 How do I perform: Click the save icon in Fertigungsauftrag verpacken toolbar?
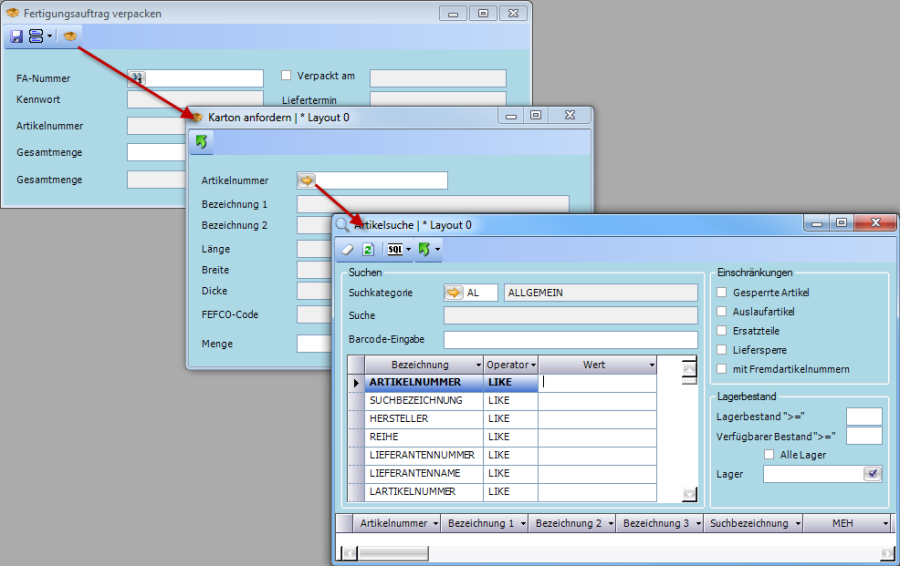(x=16, y=36)
